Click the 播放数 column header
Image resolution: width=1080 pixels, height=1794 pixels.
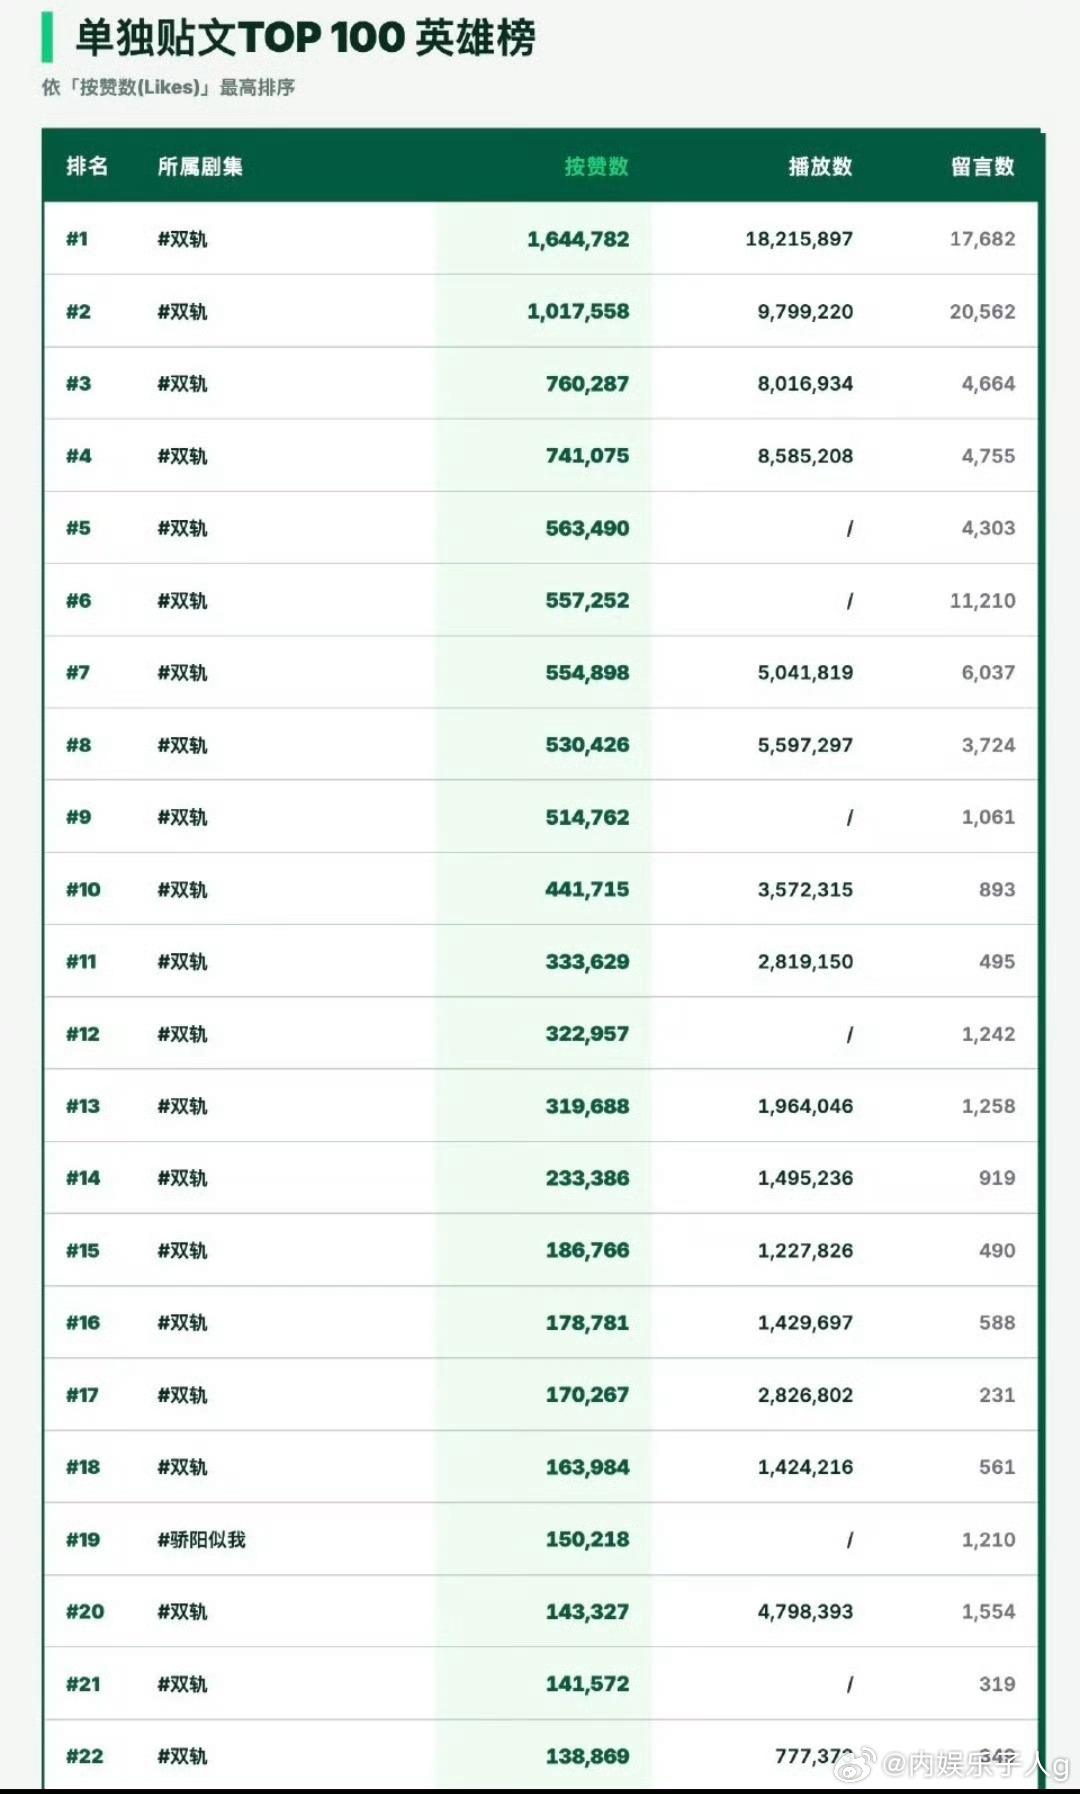click(820, 167)
